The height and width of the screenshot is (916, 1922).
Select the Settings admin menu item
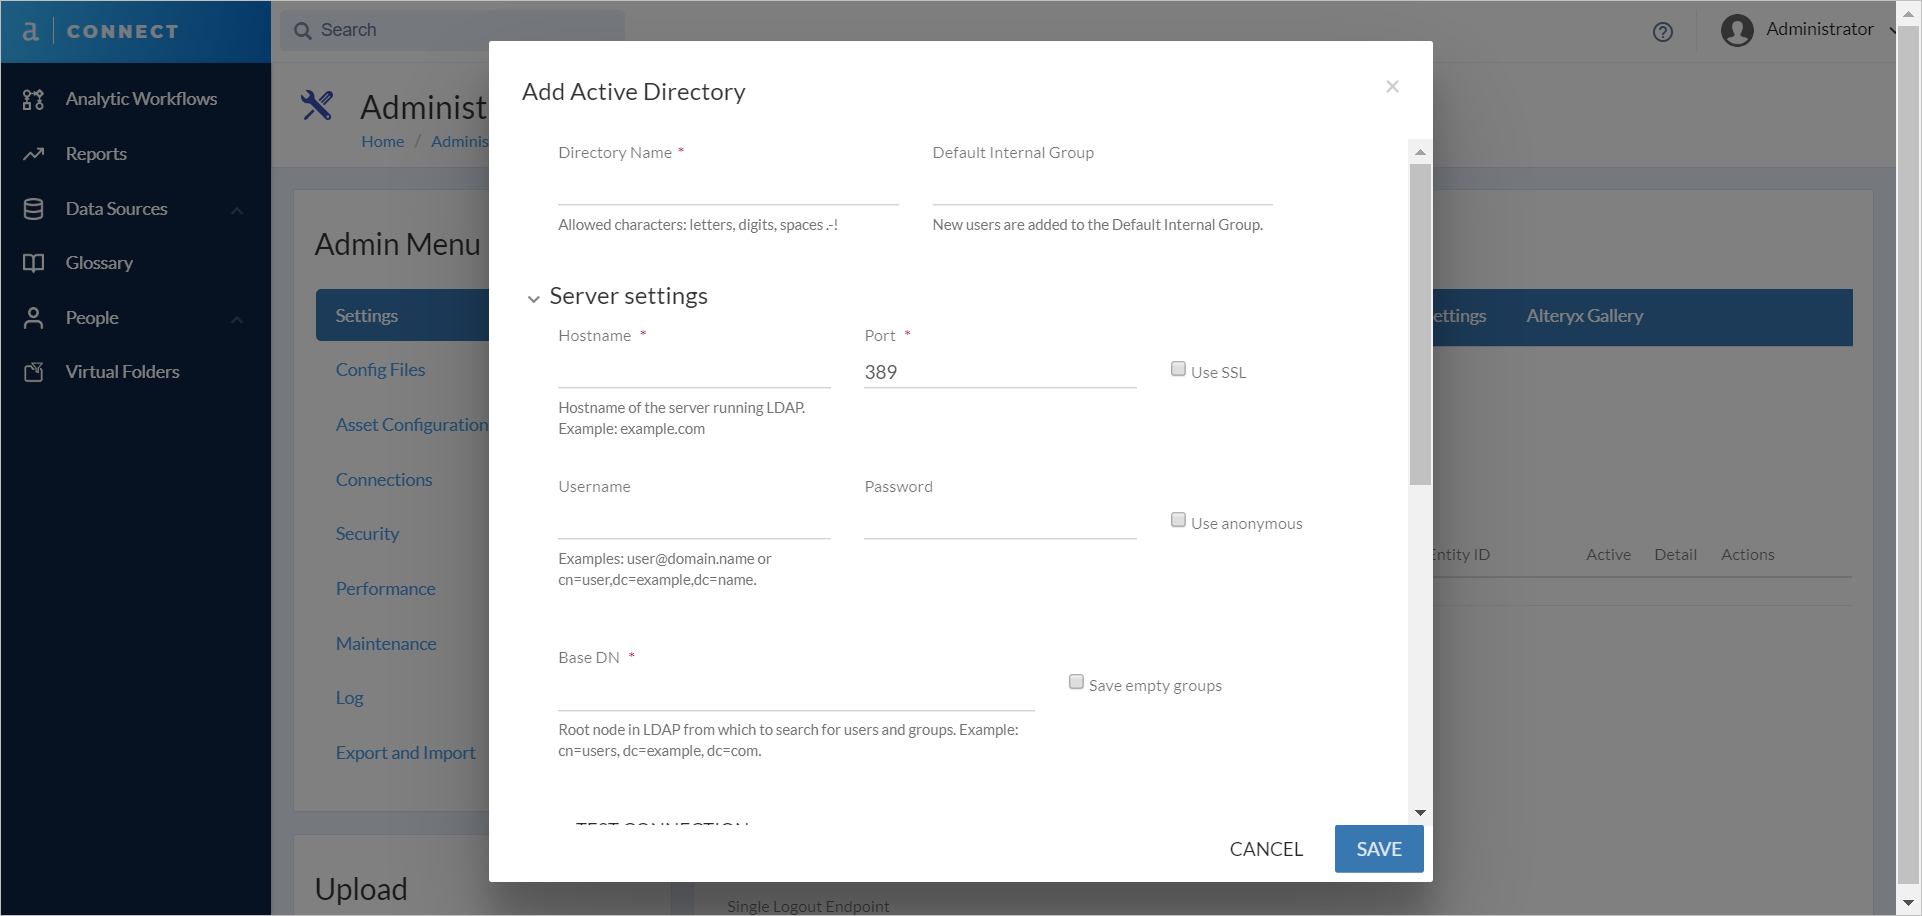[403, 316]
